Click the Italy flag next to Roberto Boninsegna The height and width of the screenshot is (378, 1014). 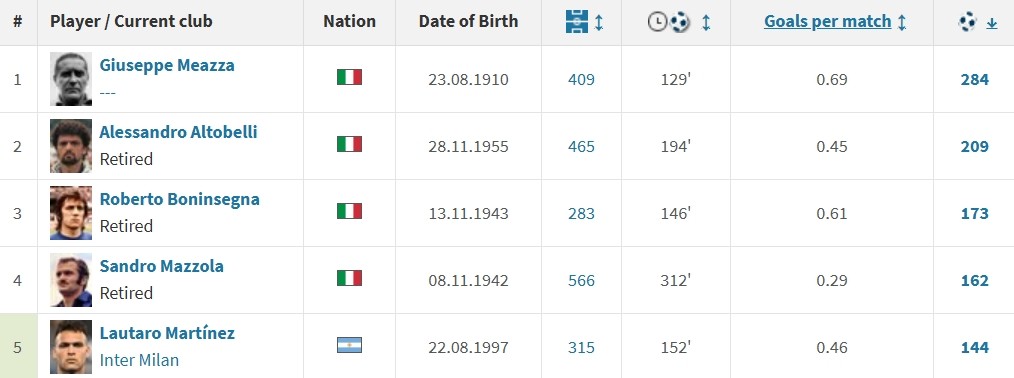pyautogui.click(x=349, y=211)
